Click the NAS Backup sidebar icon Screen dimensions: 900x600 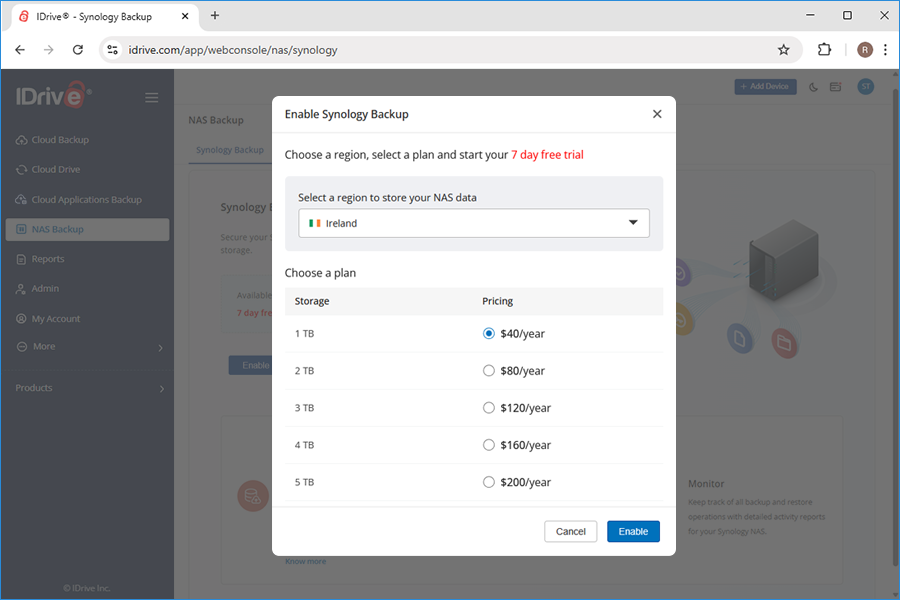pyautogui.click(x=21, y=229)
